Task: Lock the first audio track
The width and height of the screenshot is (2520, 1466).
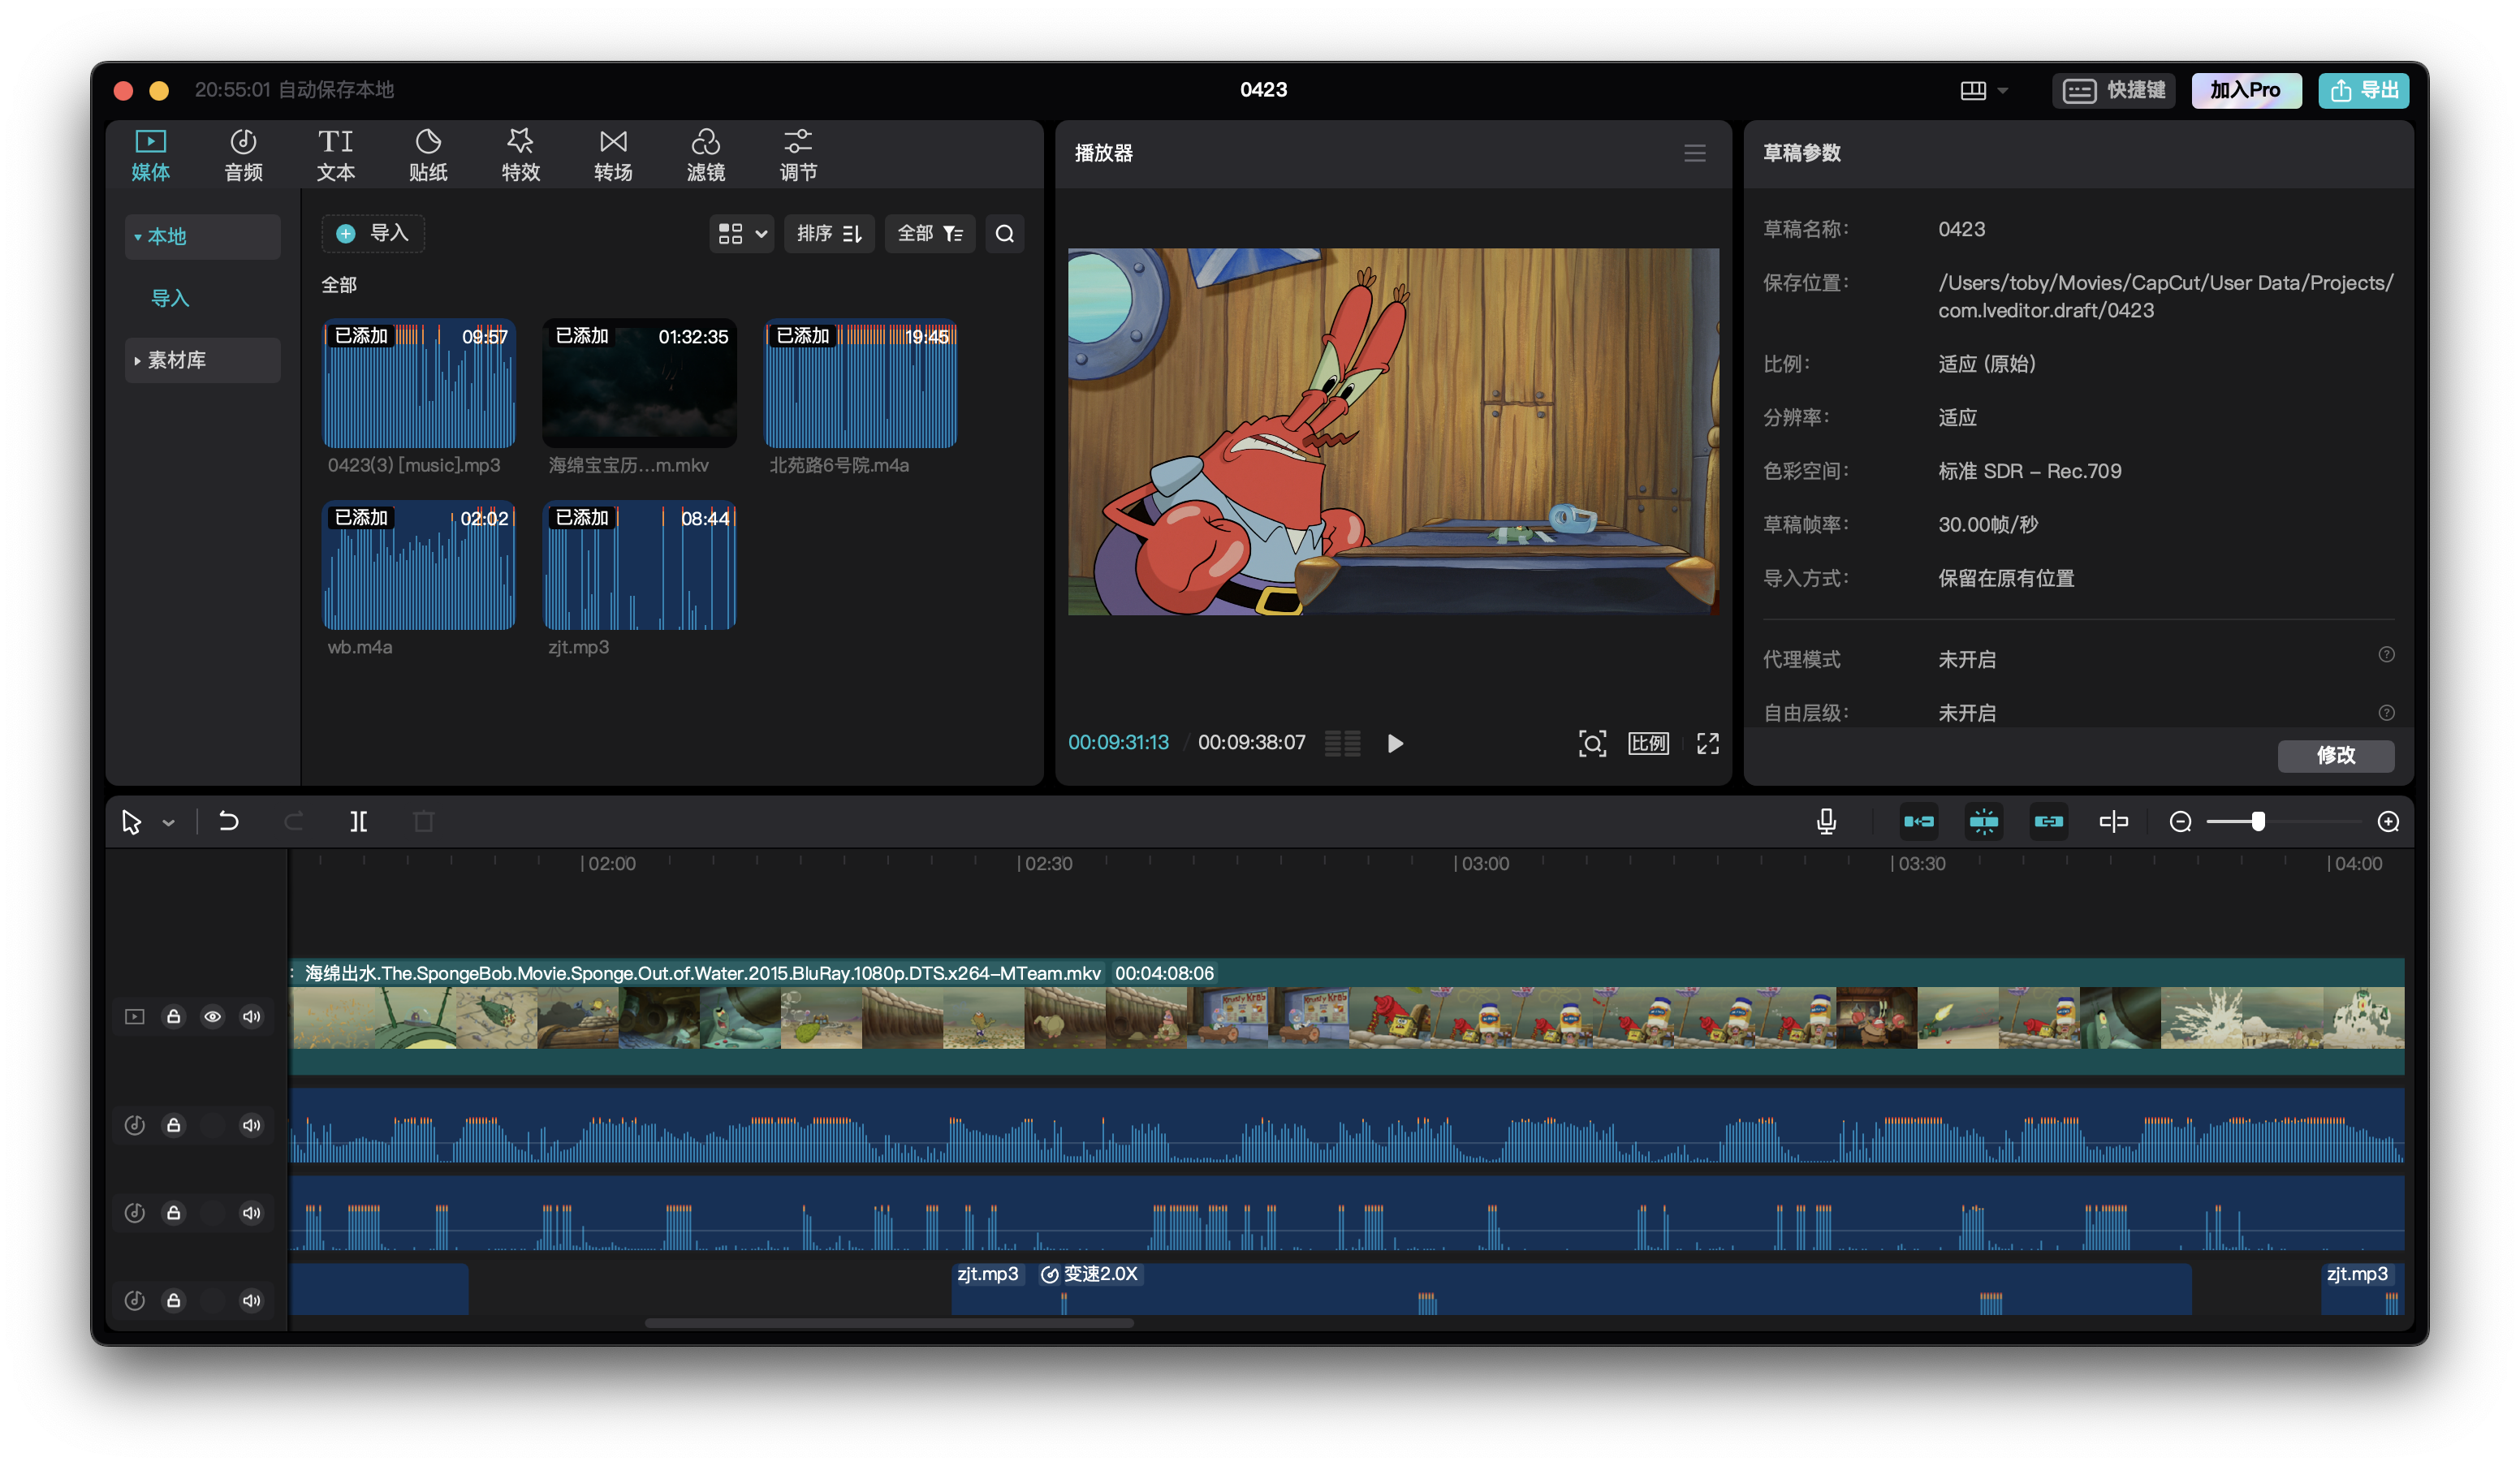Action: [x=174, y=1125]
